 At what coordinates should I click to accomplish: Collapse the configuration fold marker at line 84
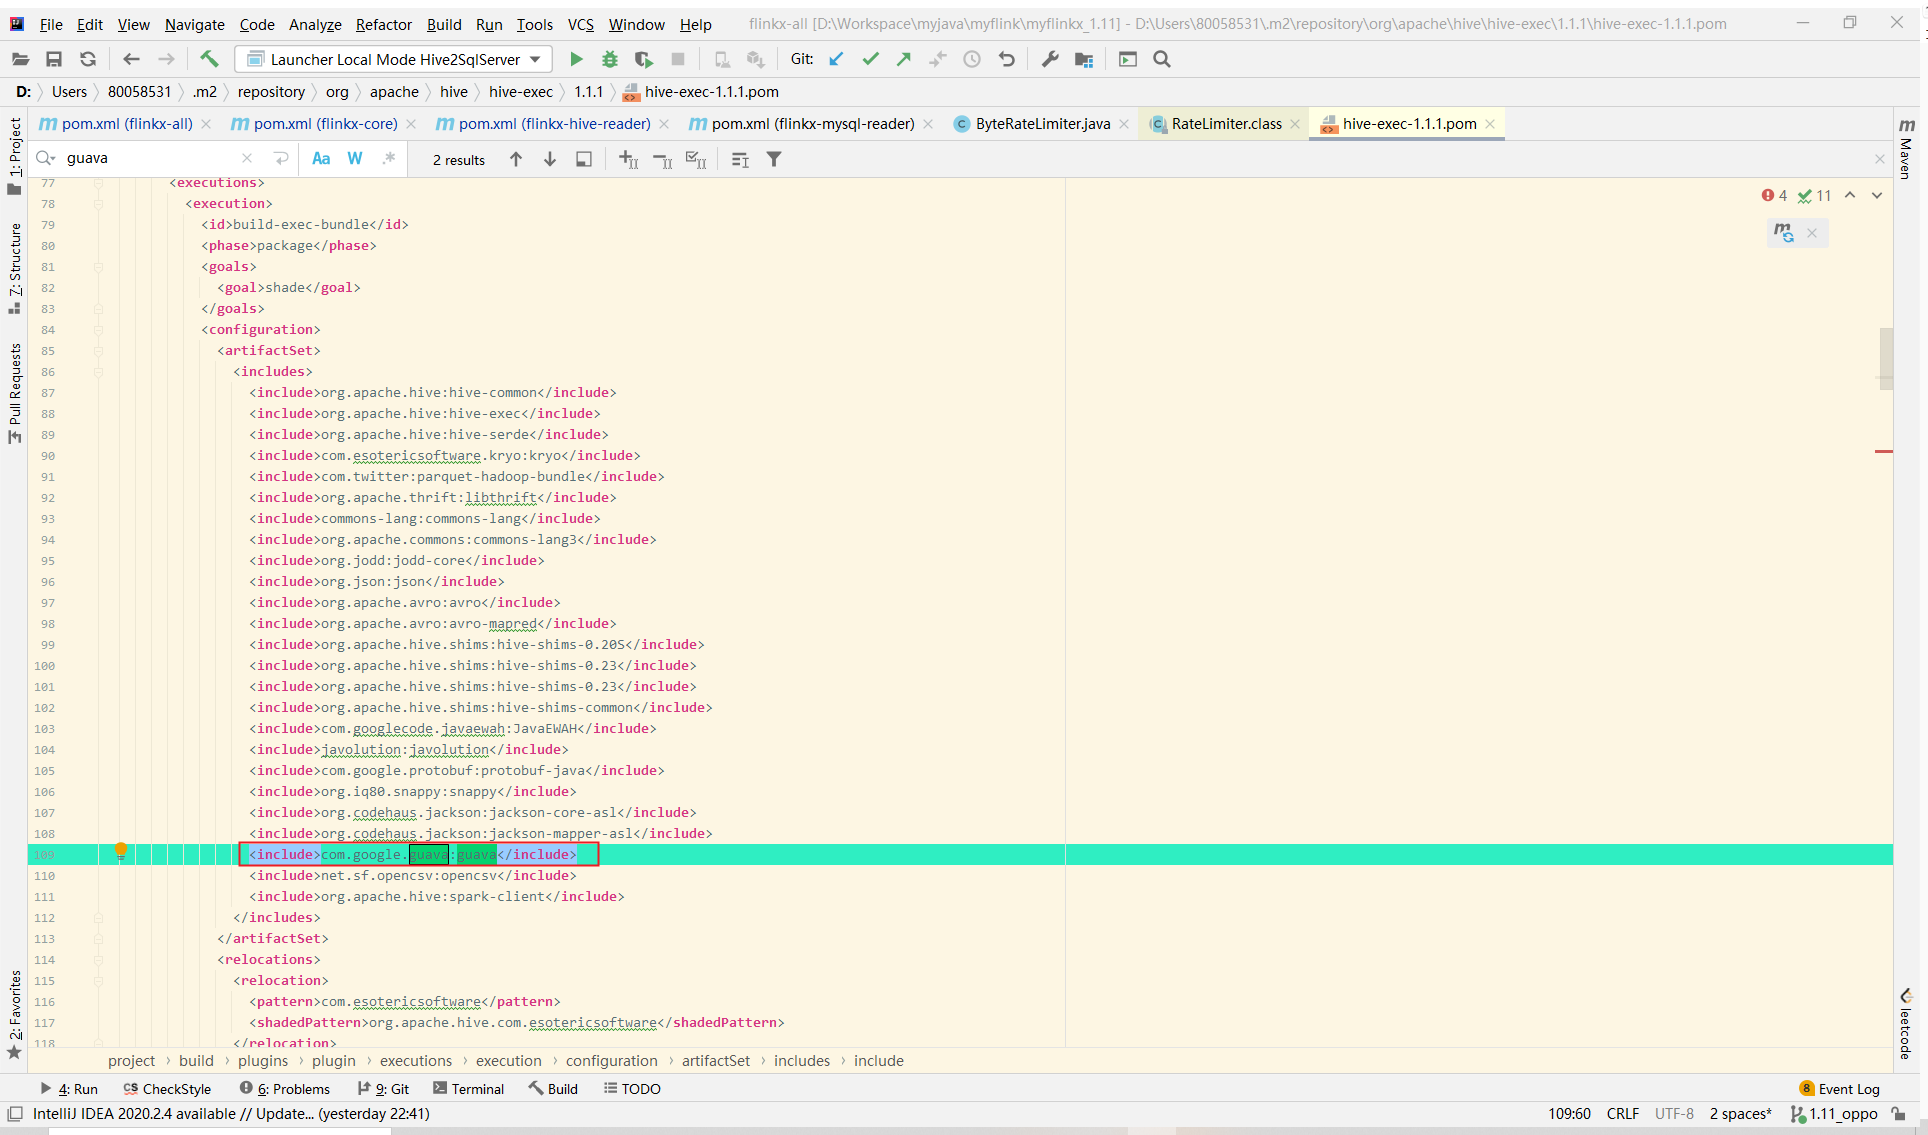(x=98, y=330)
